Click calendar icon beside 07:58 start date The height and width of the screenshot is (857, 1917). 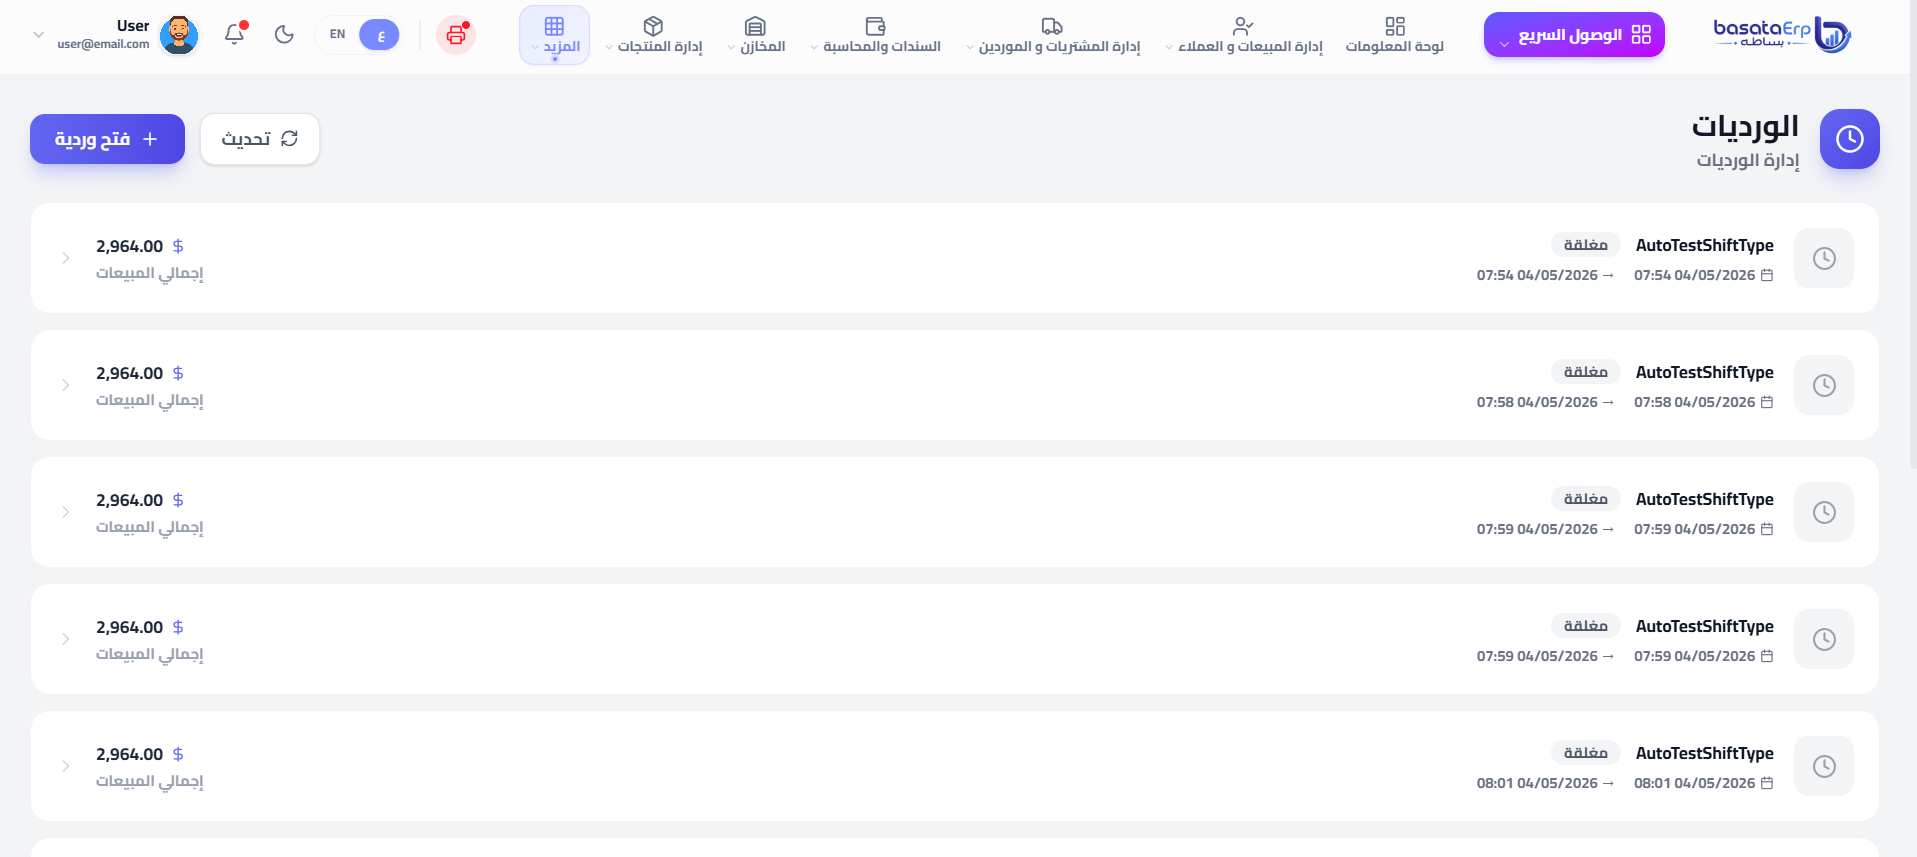1767,402
